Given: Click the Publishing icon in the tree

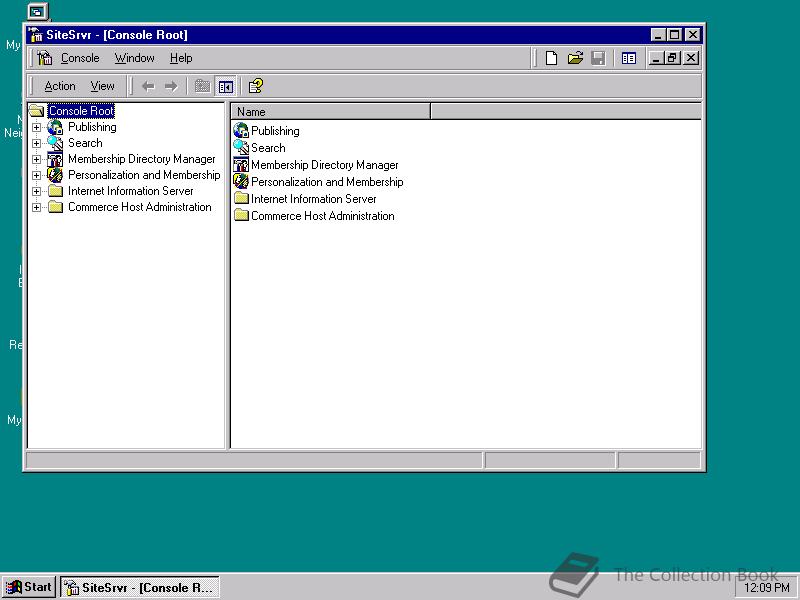Looking at the screenshot, I should 55,127.
